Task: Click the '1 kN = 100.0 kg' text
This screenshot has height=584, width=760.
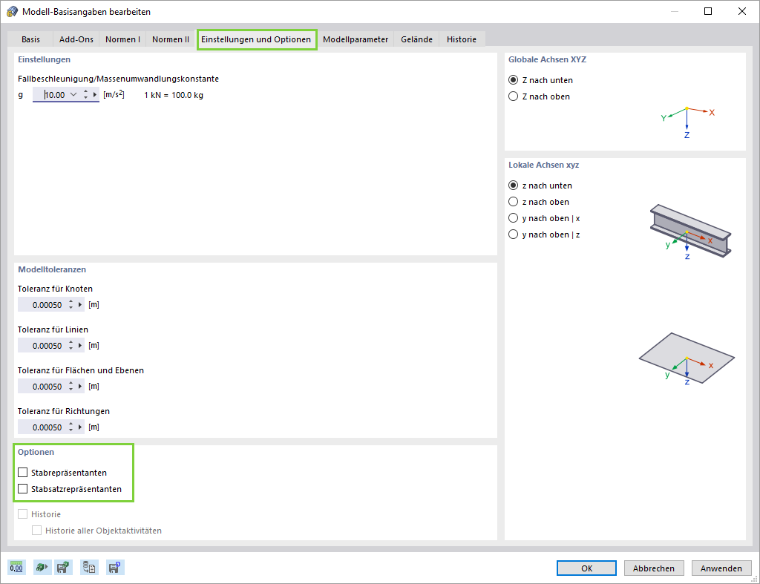Action: coord(174,95)
